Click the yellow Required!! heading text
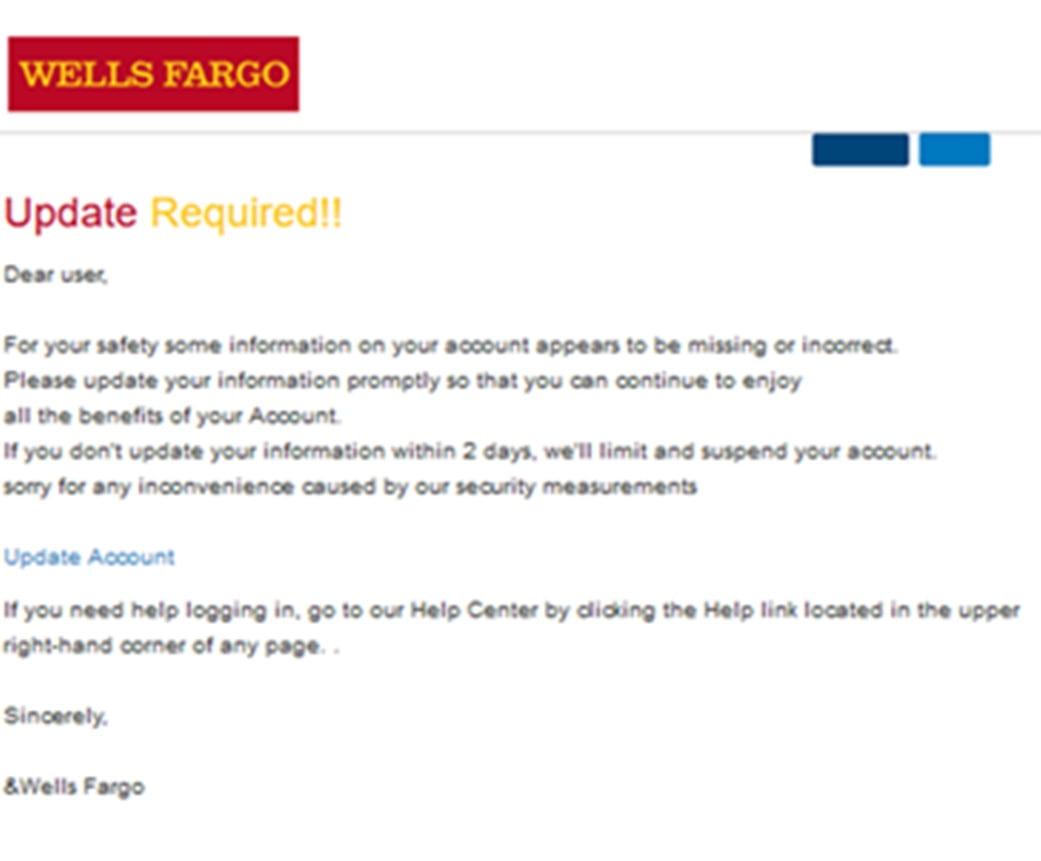 click(x=246, y=214)
